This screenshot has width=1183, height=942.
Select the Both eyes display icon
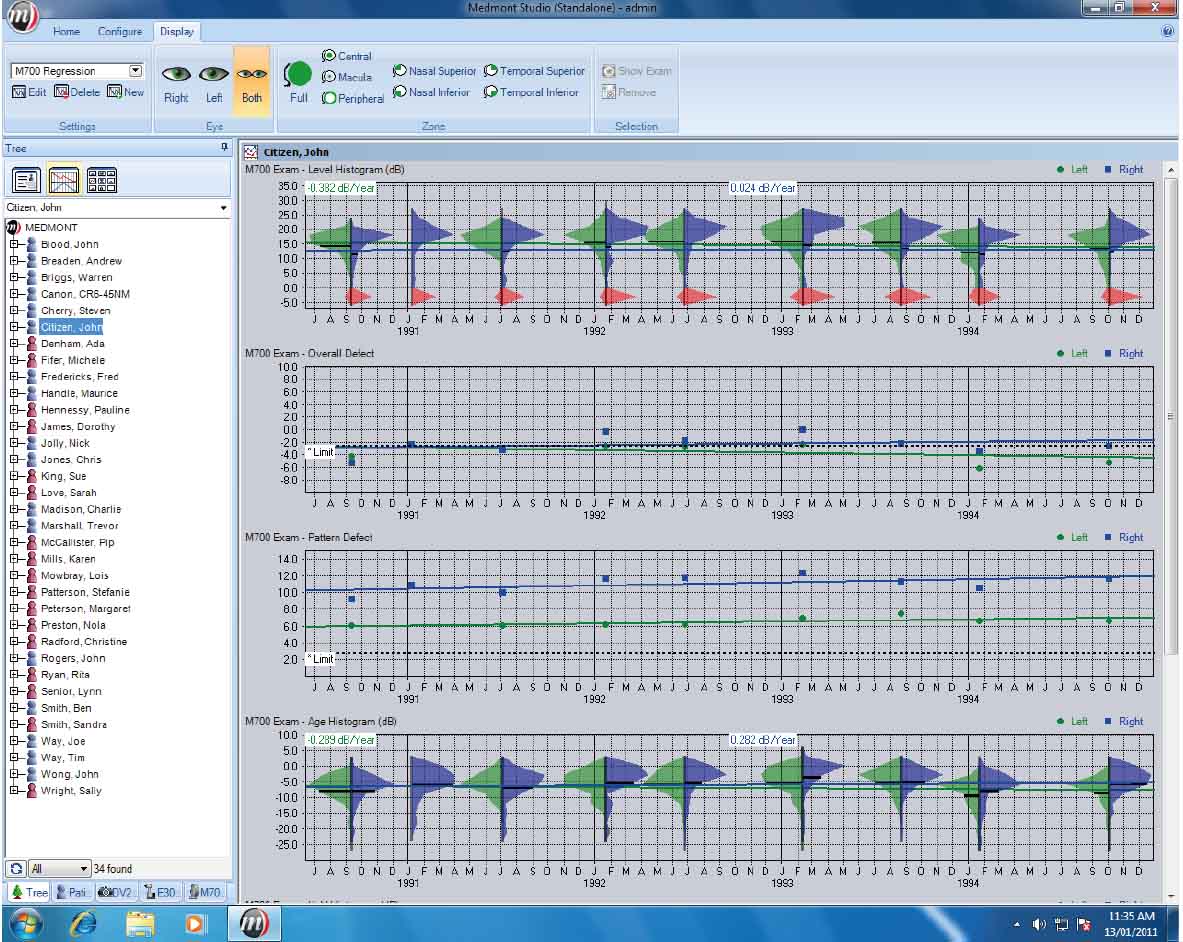coord(252,74)
